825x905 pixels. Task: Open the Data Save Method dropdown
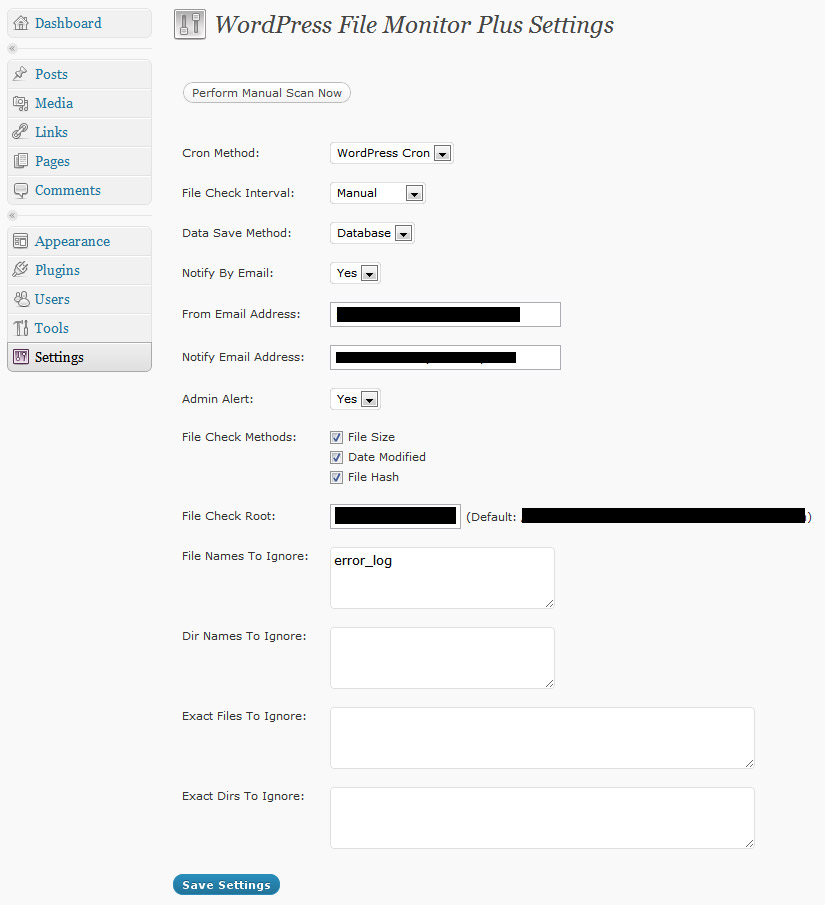coord(372,233)
